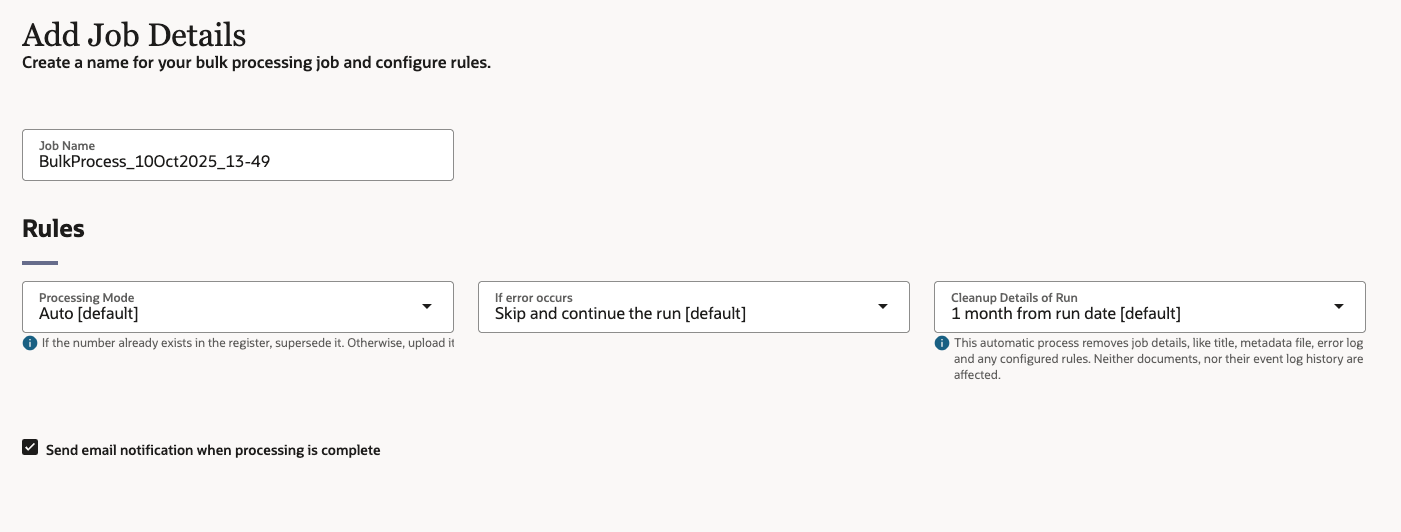The width and height of the screenshot is (1401, 532).
Task: Click 1 month from run date value
Action: point(1065,314)
